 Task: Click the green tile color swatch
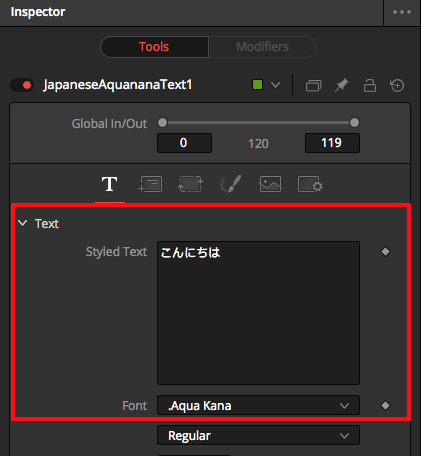point(257,85)
